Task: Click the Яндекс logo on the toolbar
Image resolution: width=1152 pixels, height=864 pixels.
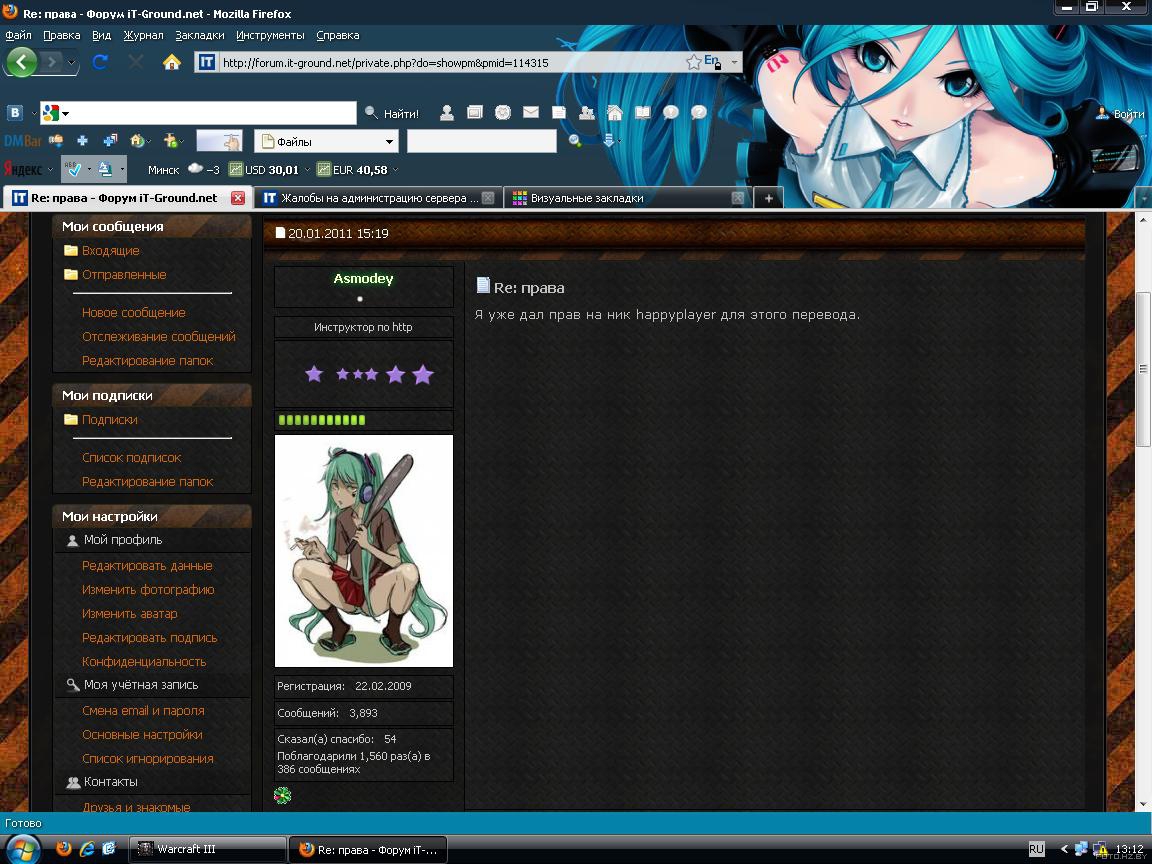Action: click(23, 169)
